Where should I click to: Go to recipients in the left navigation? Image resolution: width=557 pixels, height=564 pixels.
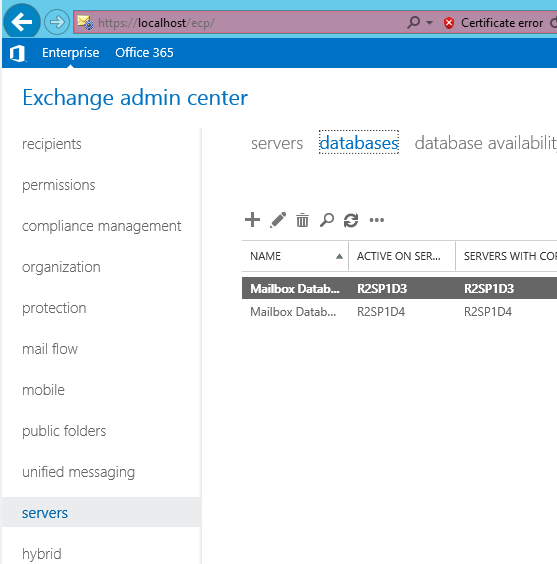click(52, 144)
